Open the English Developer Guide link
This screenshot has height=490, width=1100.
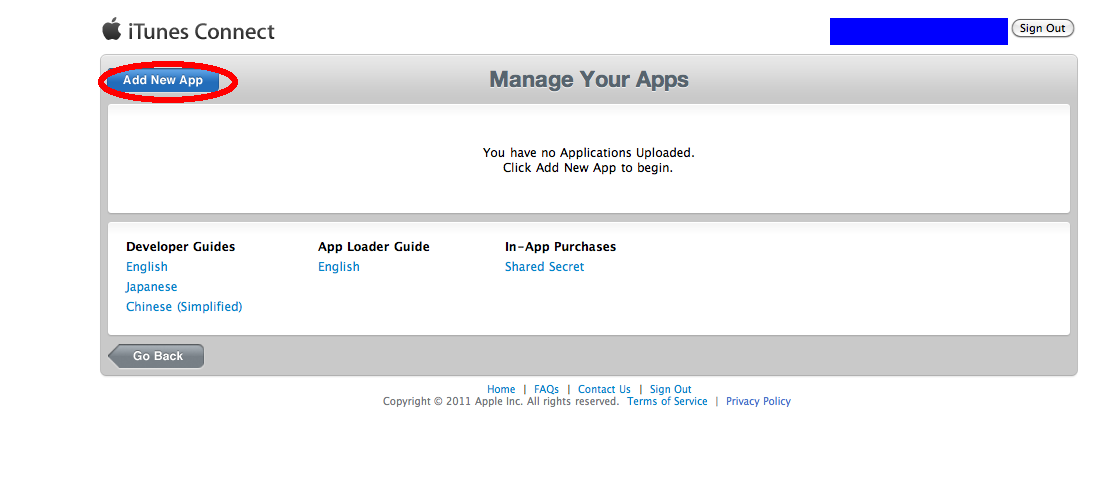(147, 267)
